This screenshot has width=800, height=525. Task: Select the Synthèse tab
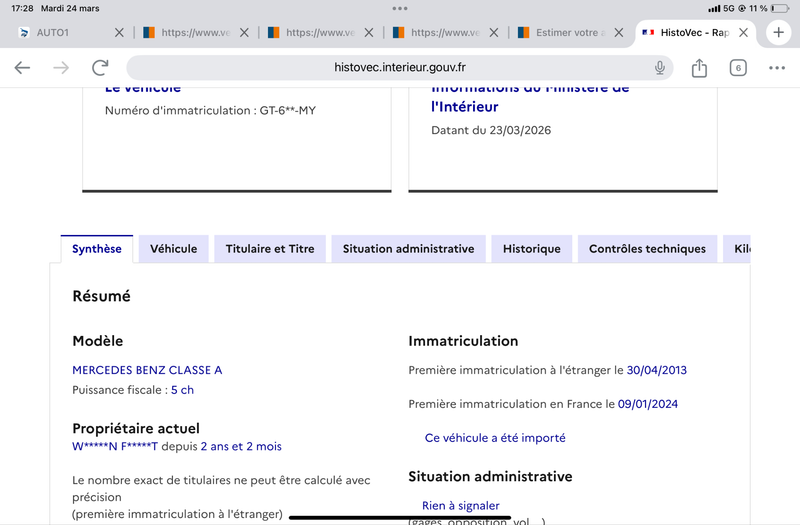click(97, 249)
